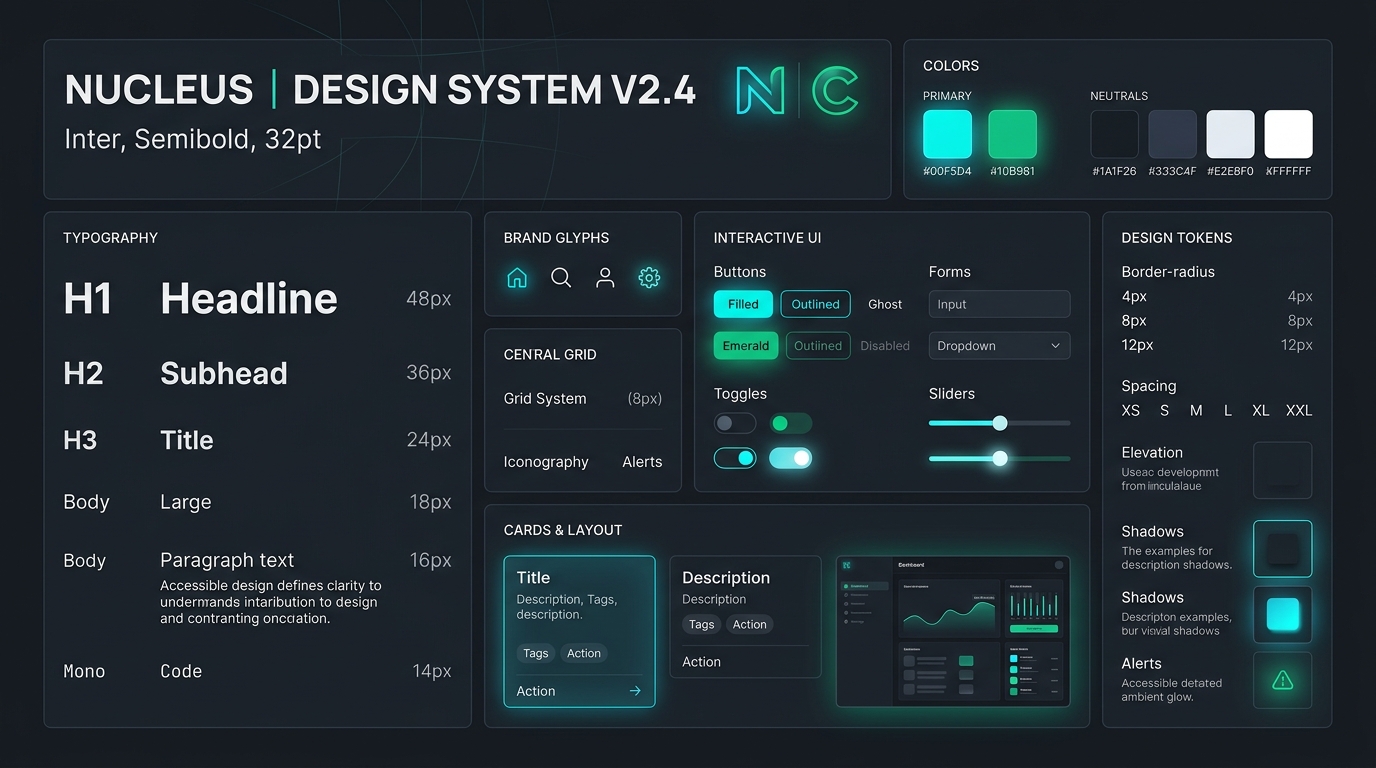Image resolution: width=1376 pixels, height=768 pixels.
Task: Open the settings gear glyph
Action: coord(649,278)
